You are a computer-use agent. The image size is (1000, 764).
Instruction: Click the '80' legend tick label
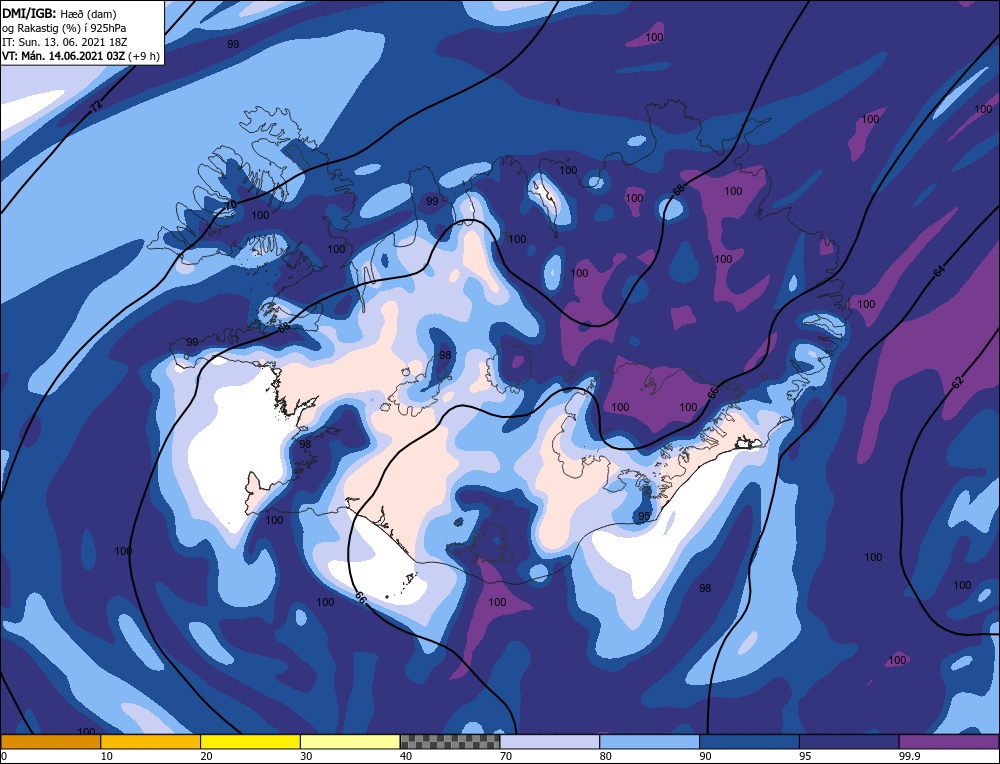coord(606,756)
